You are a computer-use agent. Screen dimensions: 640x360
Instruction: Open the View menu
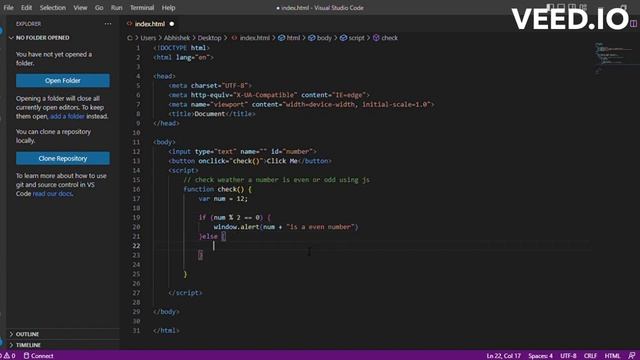80,8
